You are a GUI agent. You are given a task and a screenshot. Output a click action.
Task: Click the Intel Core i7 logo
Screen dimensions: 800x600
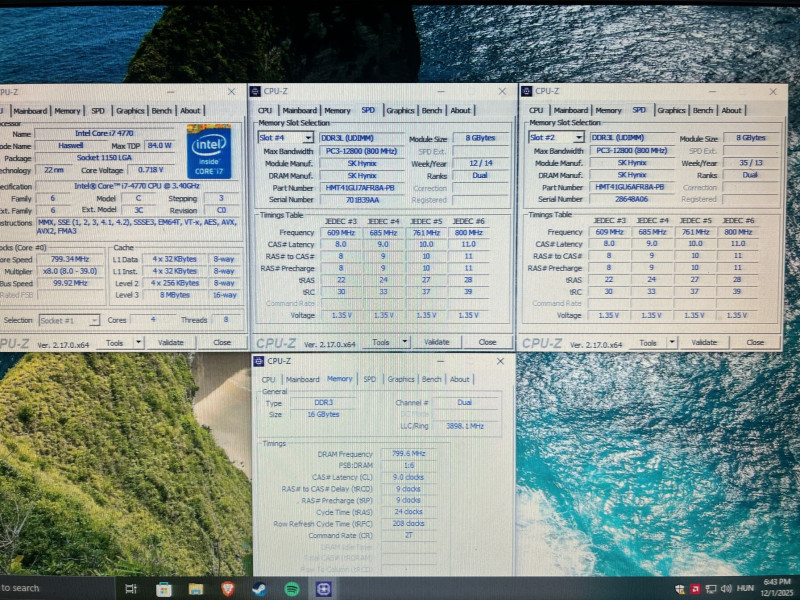(x=209, y=151)
